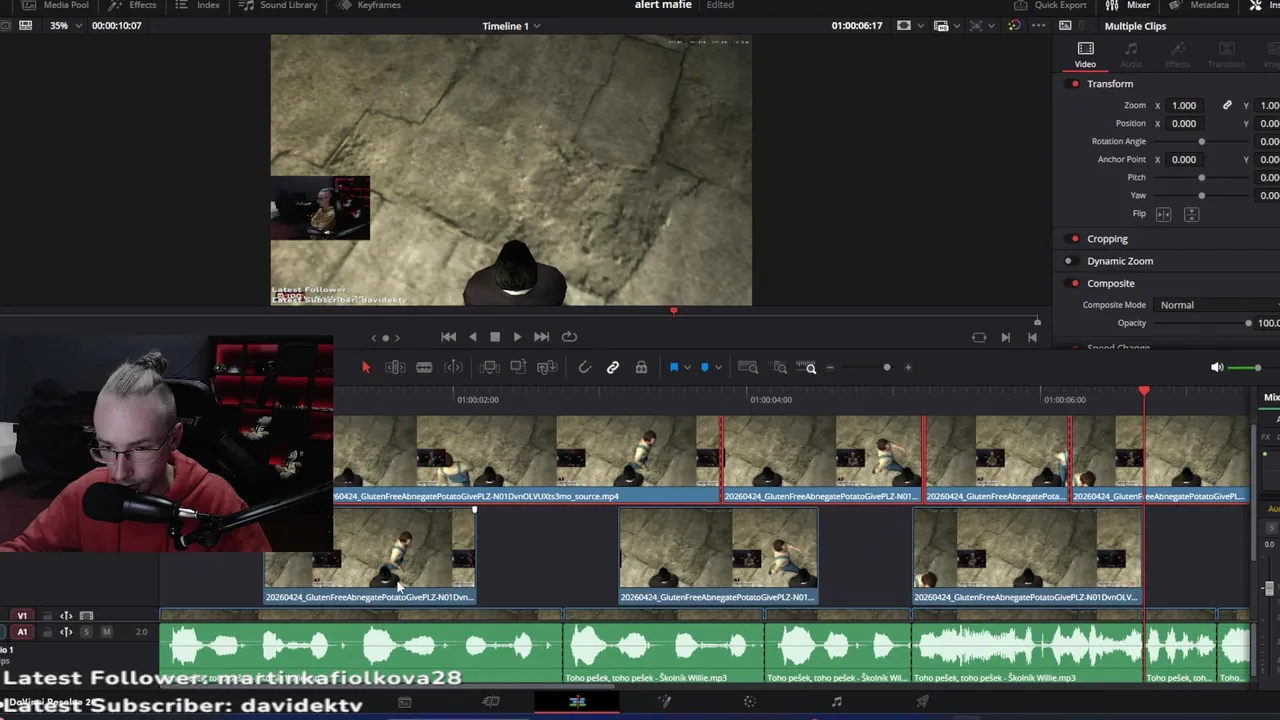Viewport: 1280px width, 720px height.
Task: Open the Effects panel
Action: 132,5
